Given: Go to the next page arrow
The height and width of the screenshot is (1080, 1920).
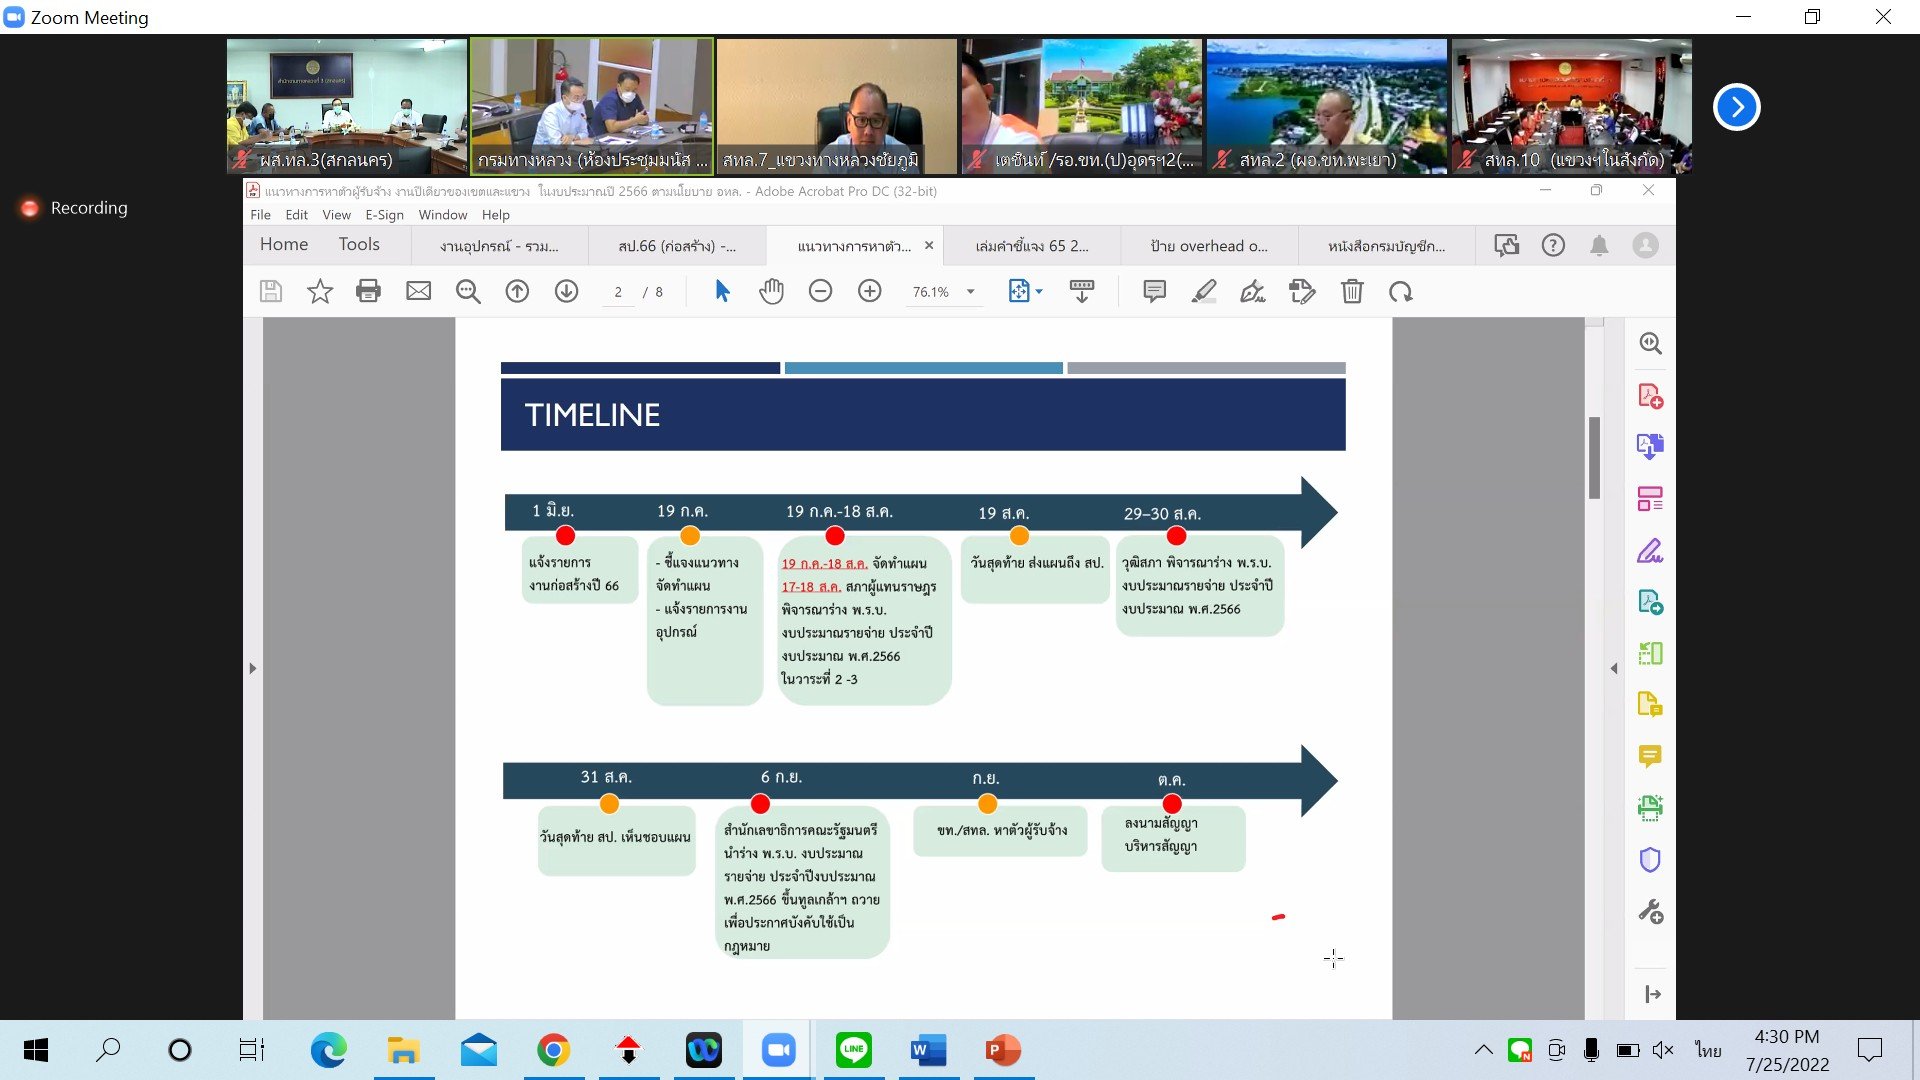Looking at the screenshot, I should pos(566,291).
